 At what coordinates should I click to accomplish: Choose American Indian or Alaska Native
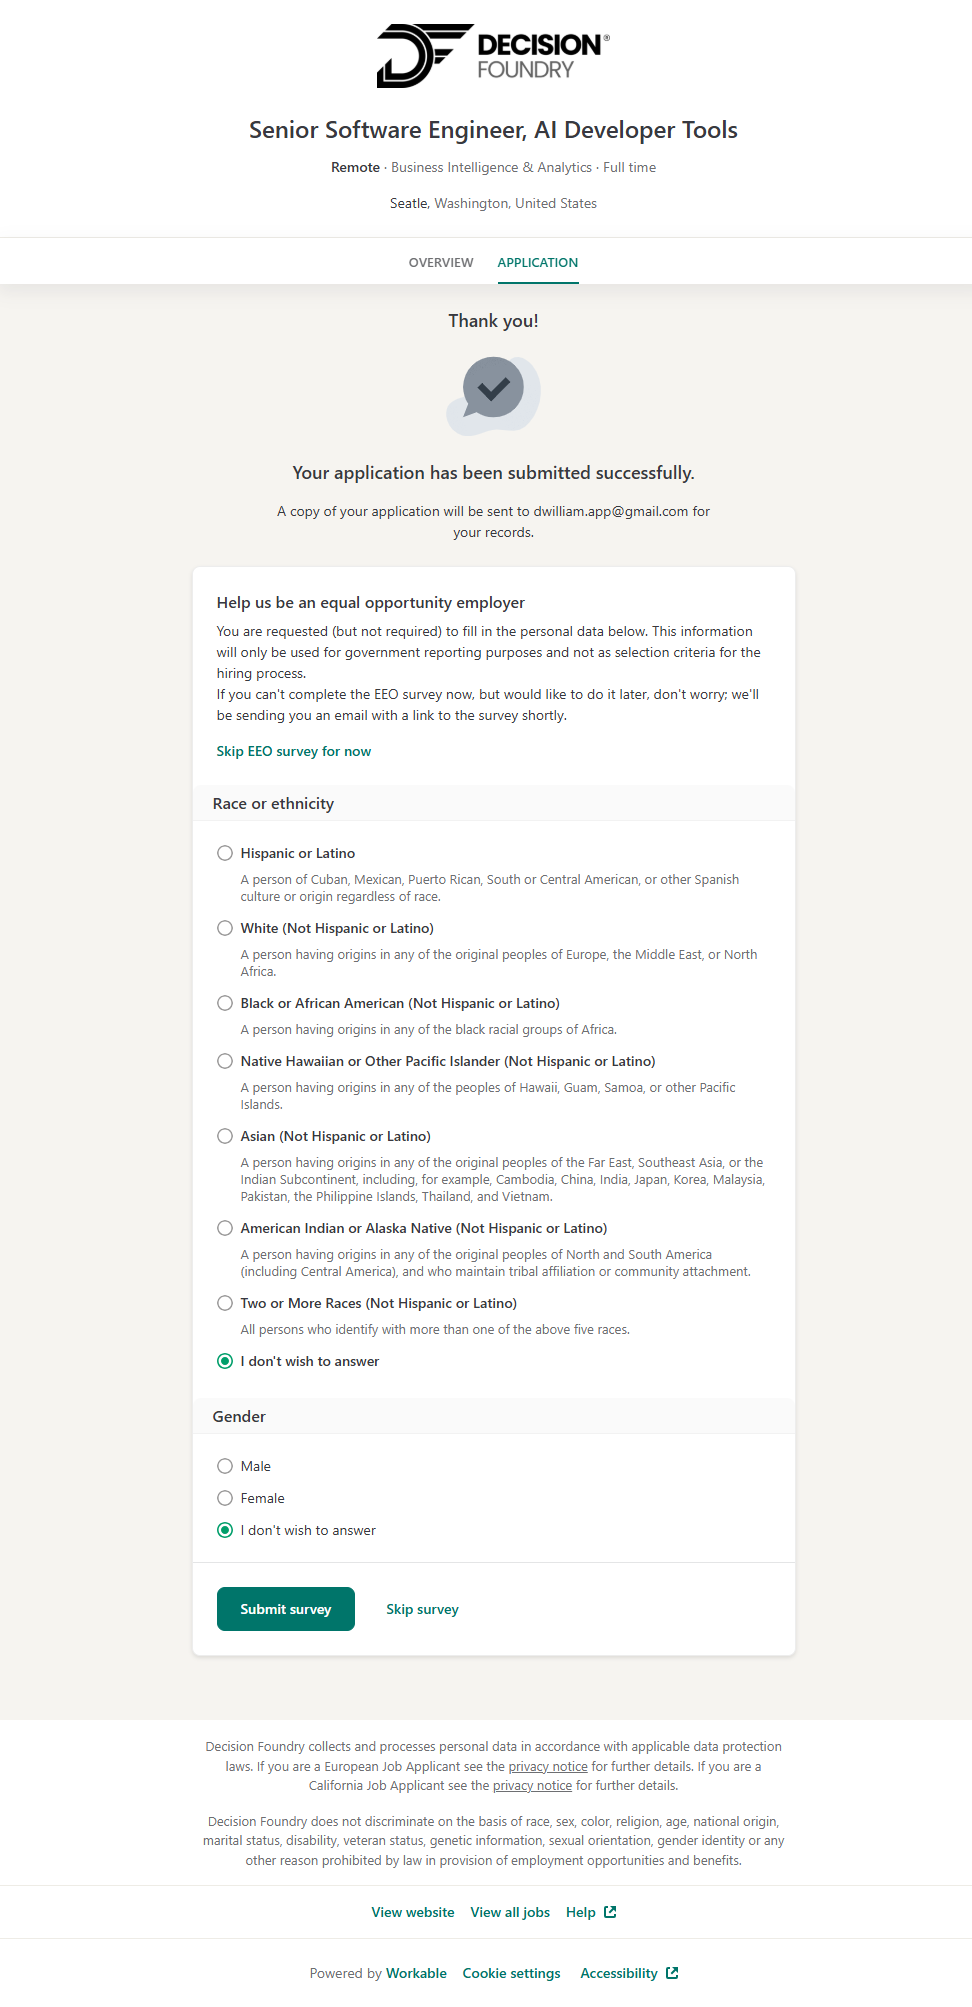pos(225,1228)
